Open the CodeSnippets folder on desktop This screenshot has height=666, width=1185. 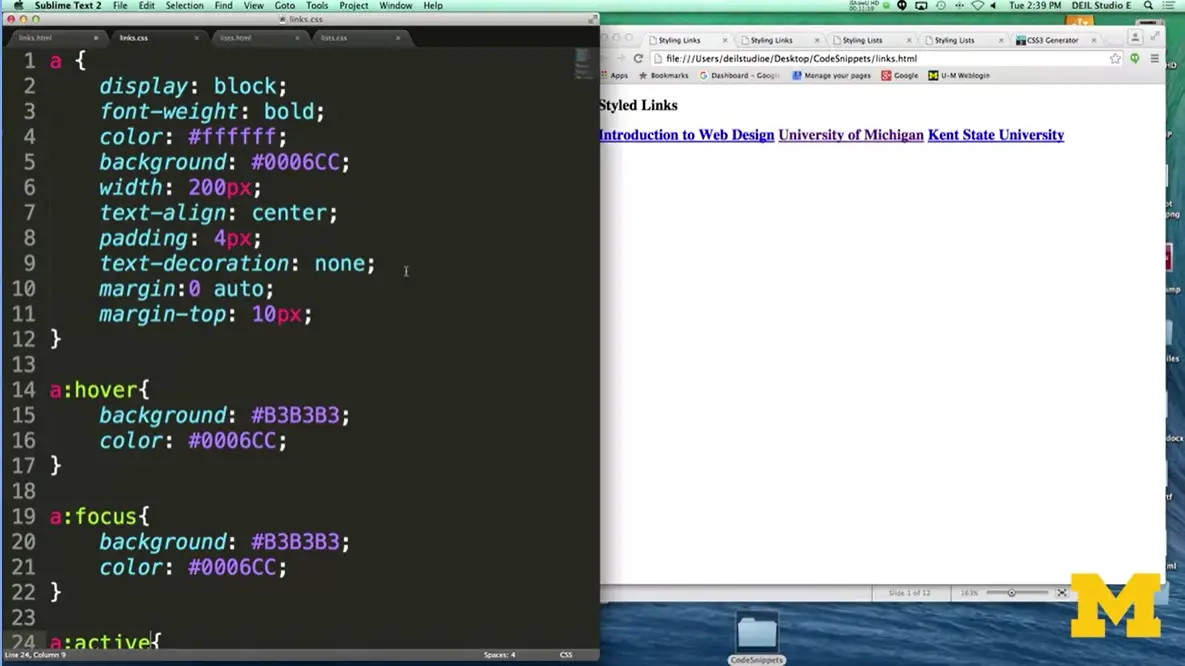(x=757, y=634)
